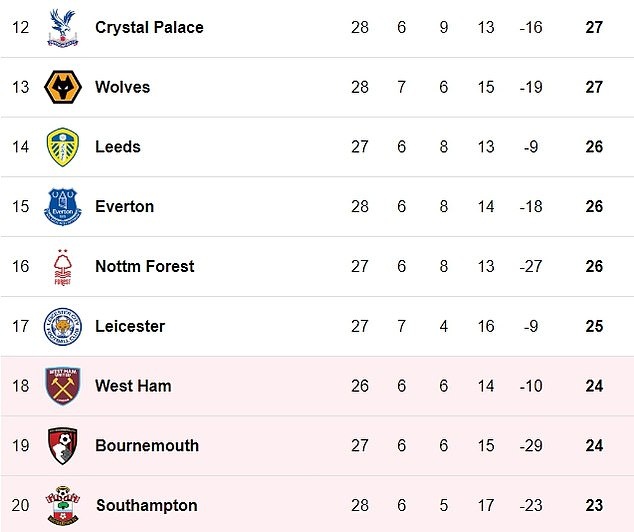Open the Everton team name link
The width and height of the screenshot is (634, 532).
click(124, 207)
